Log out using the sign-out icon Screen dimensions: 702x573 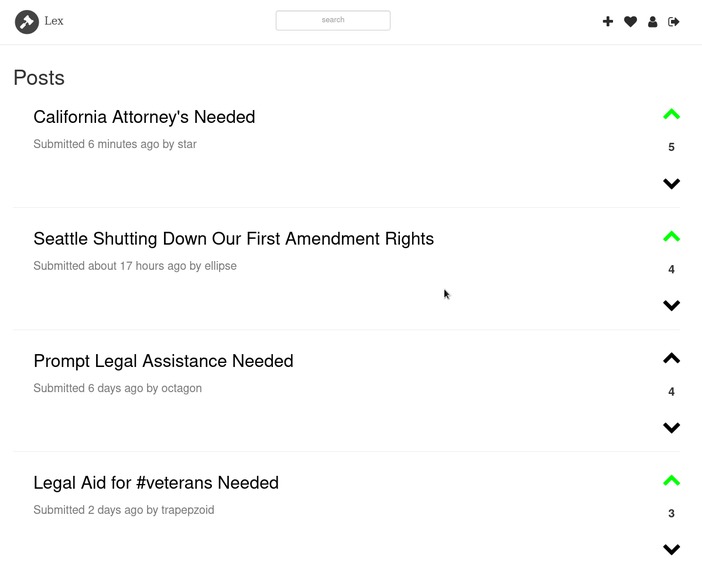674,21
